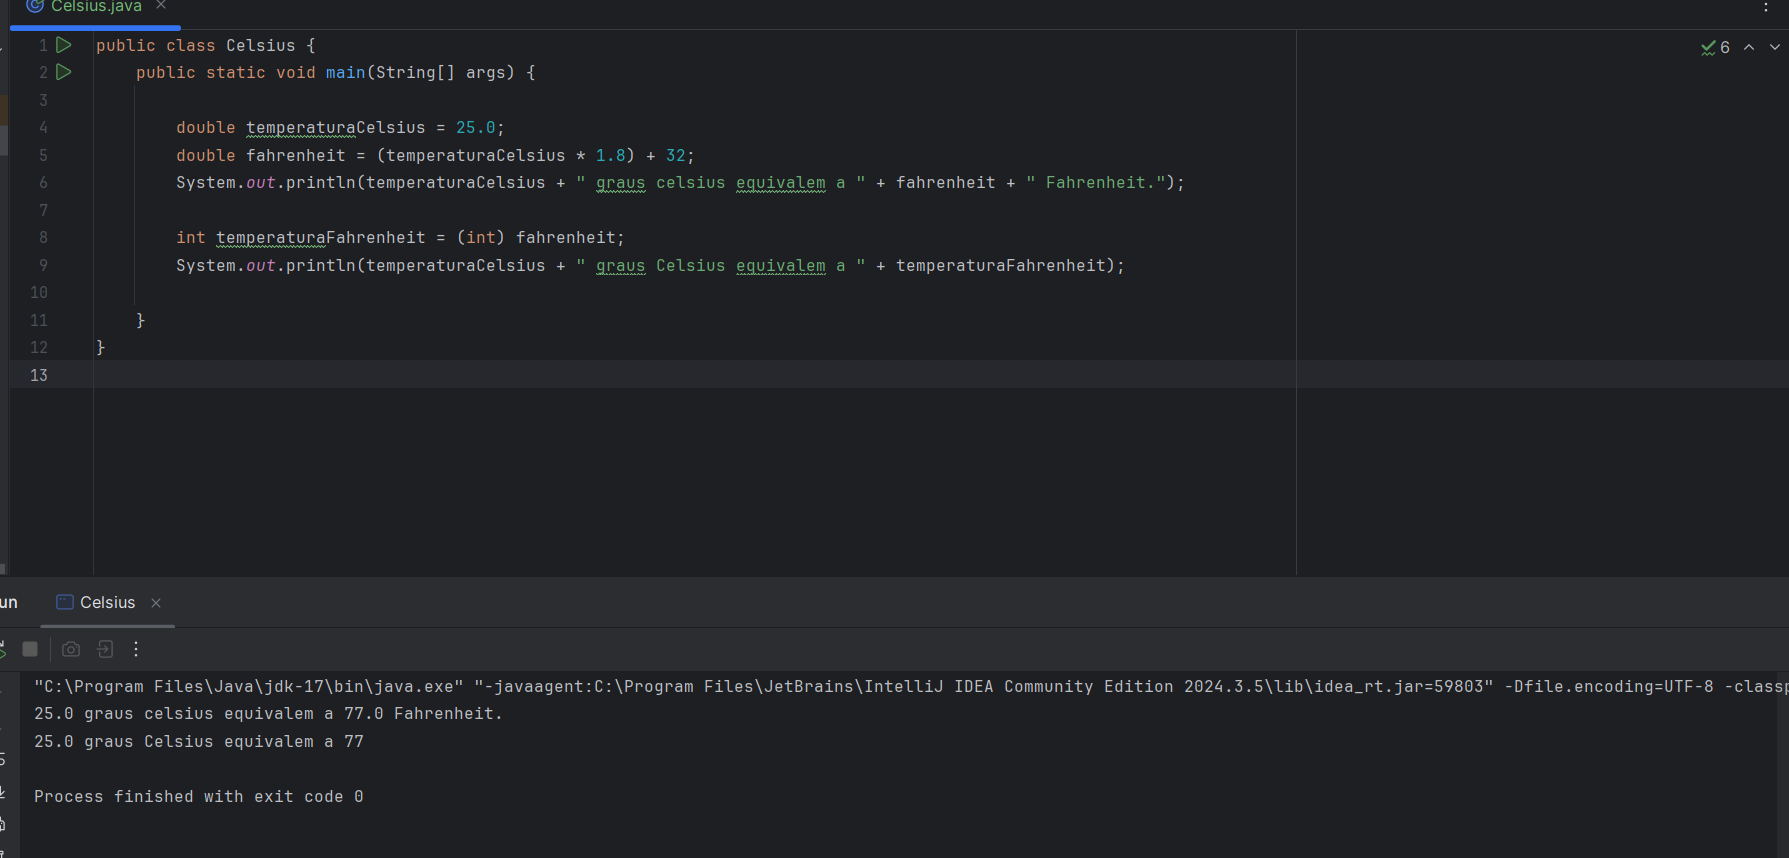The width and height of the screenshot is (1789, 858).
Task: Select the Celsius.java editor tab
Action: tap(96, 7)
